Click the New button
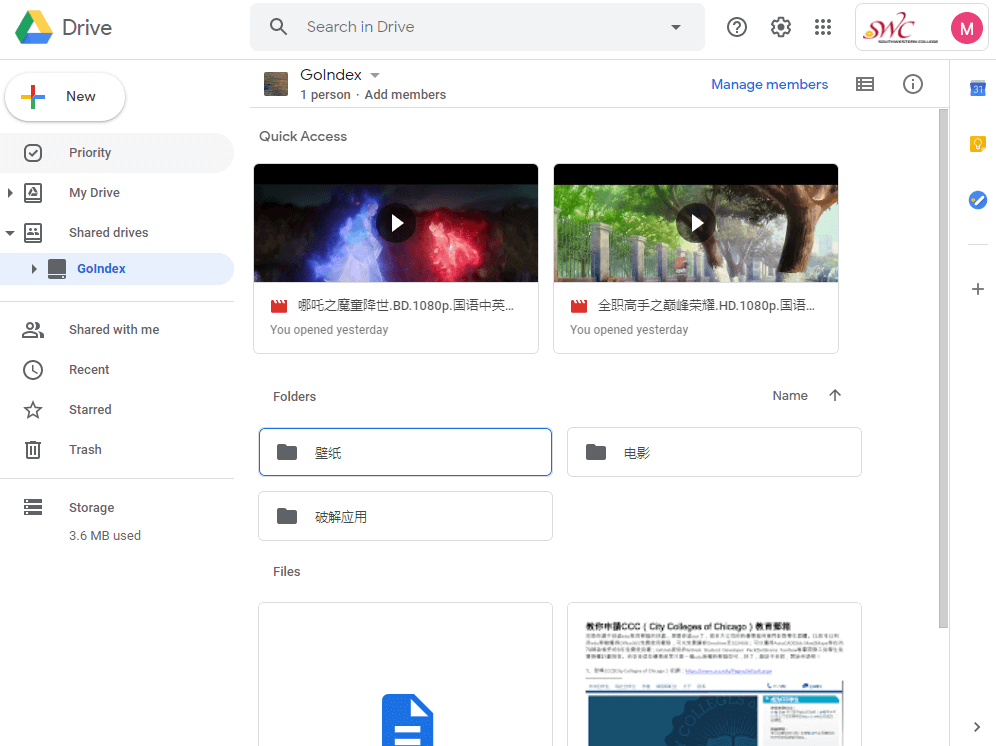 click(x=65, y=97)
